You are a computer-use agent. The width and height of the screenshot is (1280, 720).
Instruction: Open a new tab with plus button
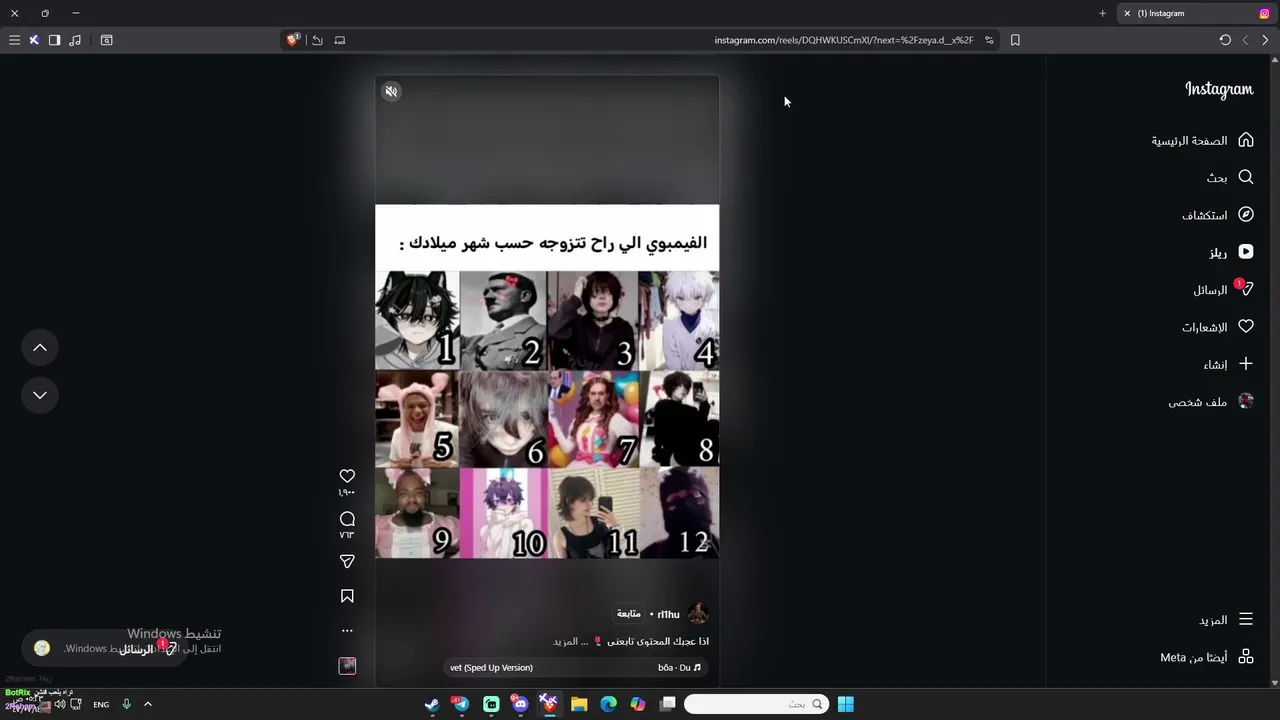(1102, 13)
